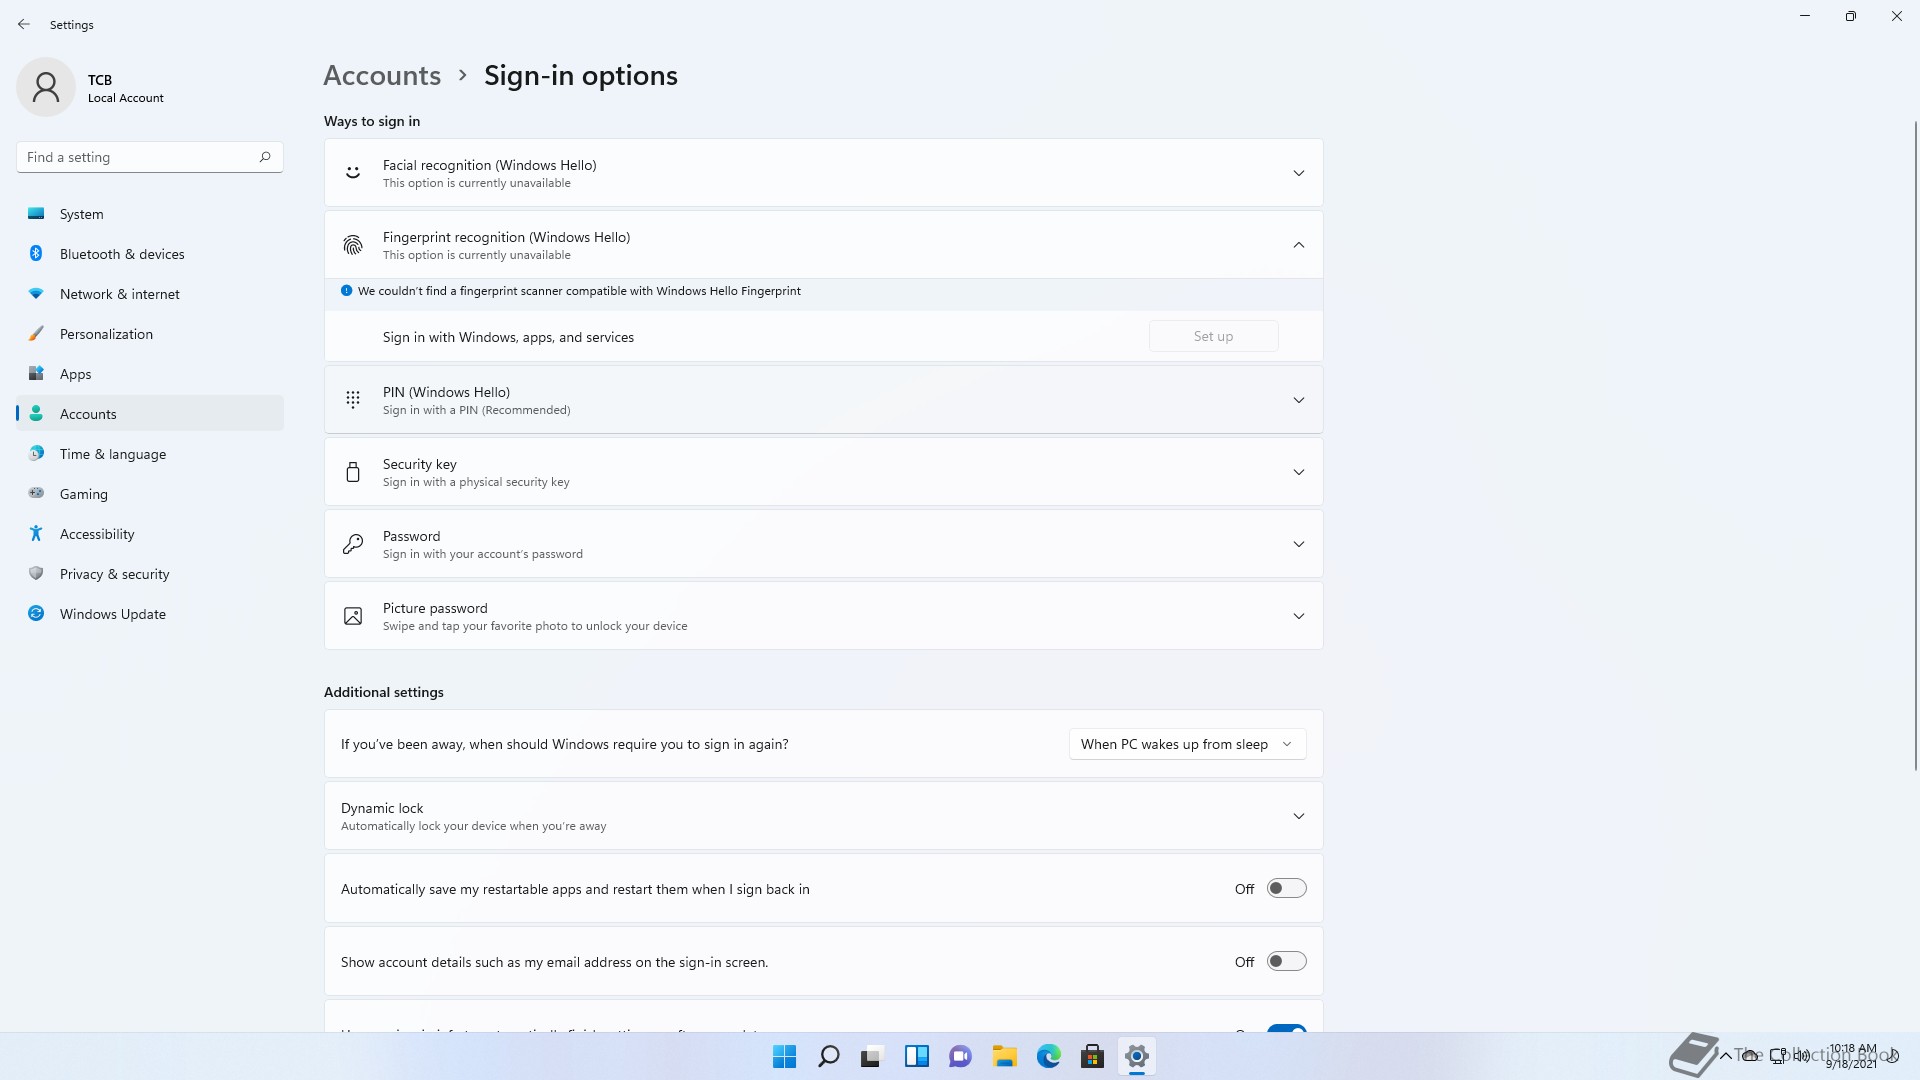Open Gaming in the sidebar
Viewport: 1920px width, 1080px height.
pos(150,494)
